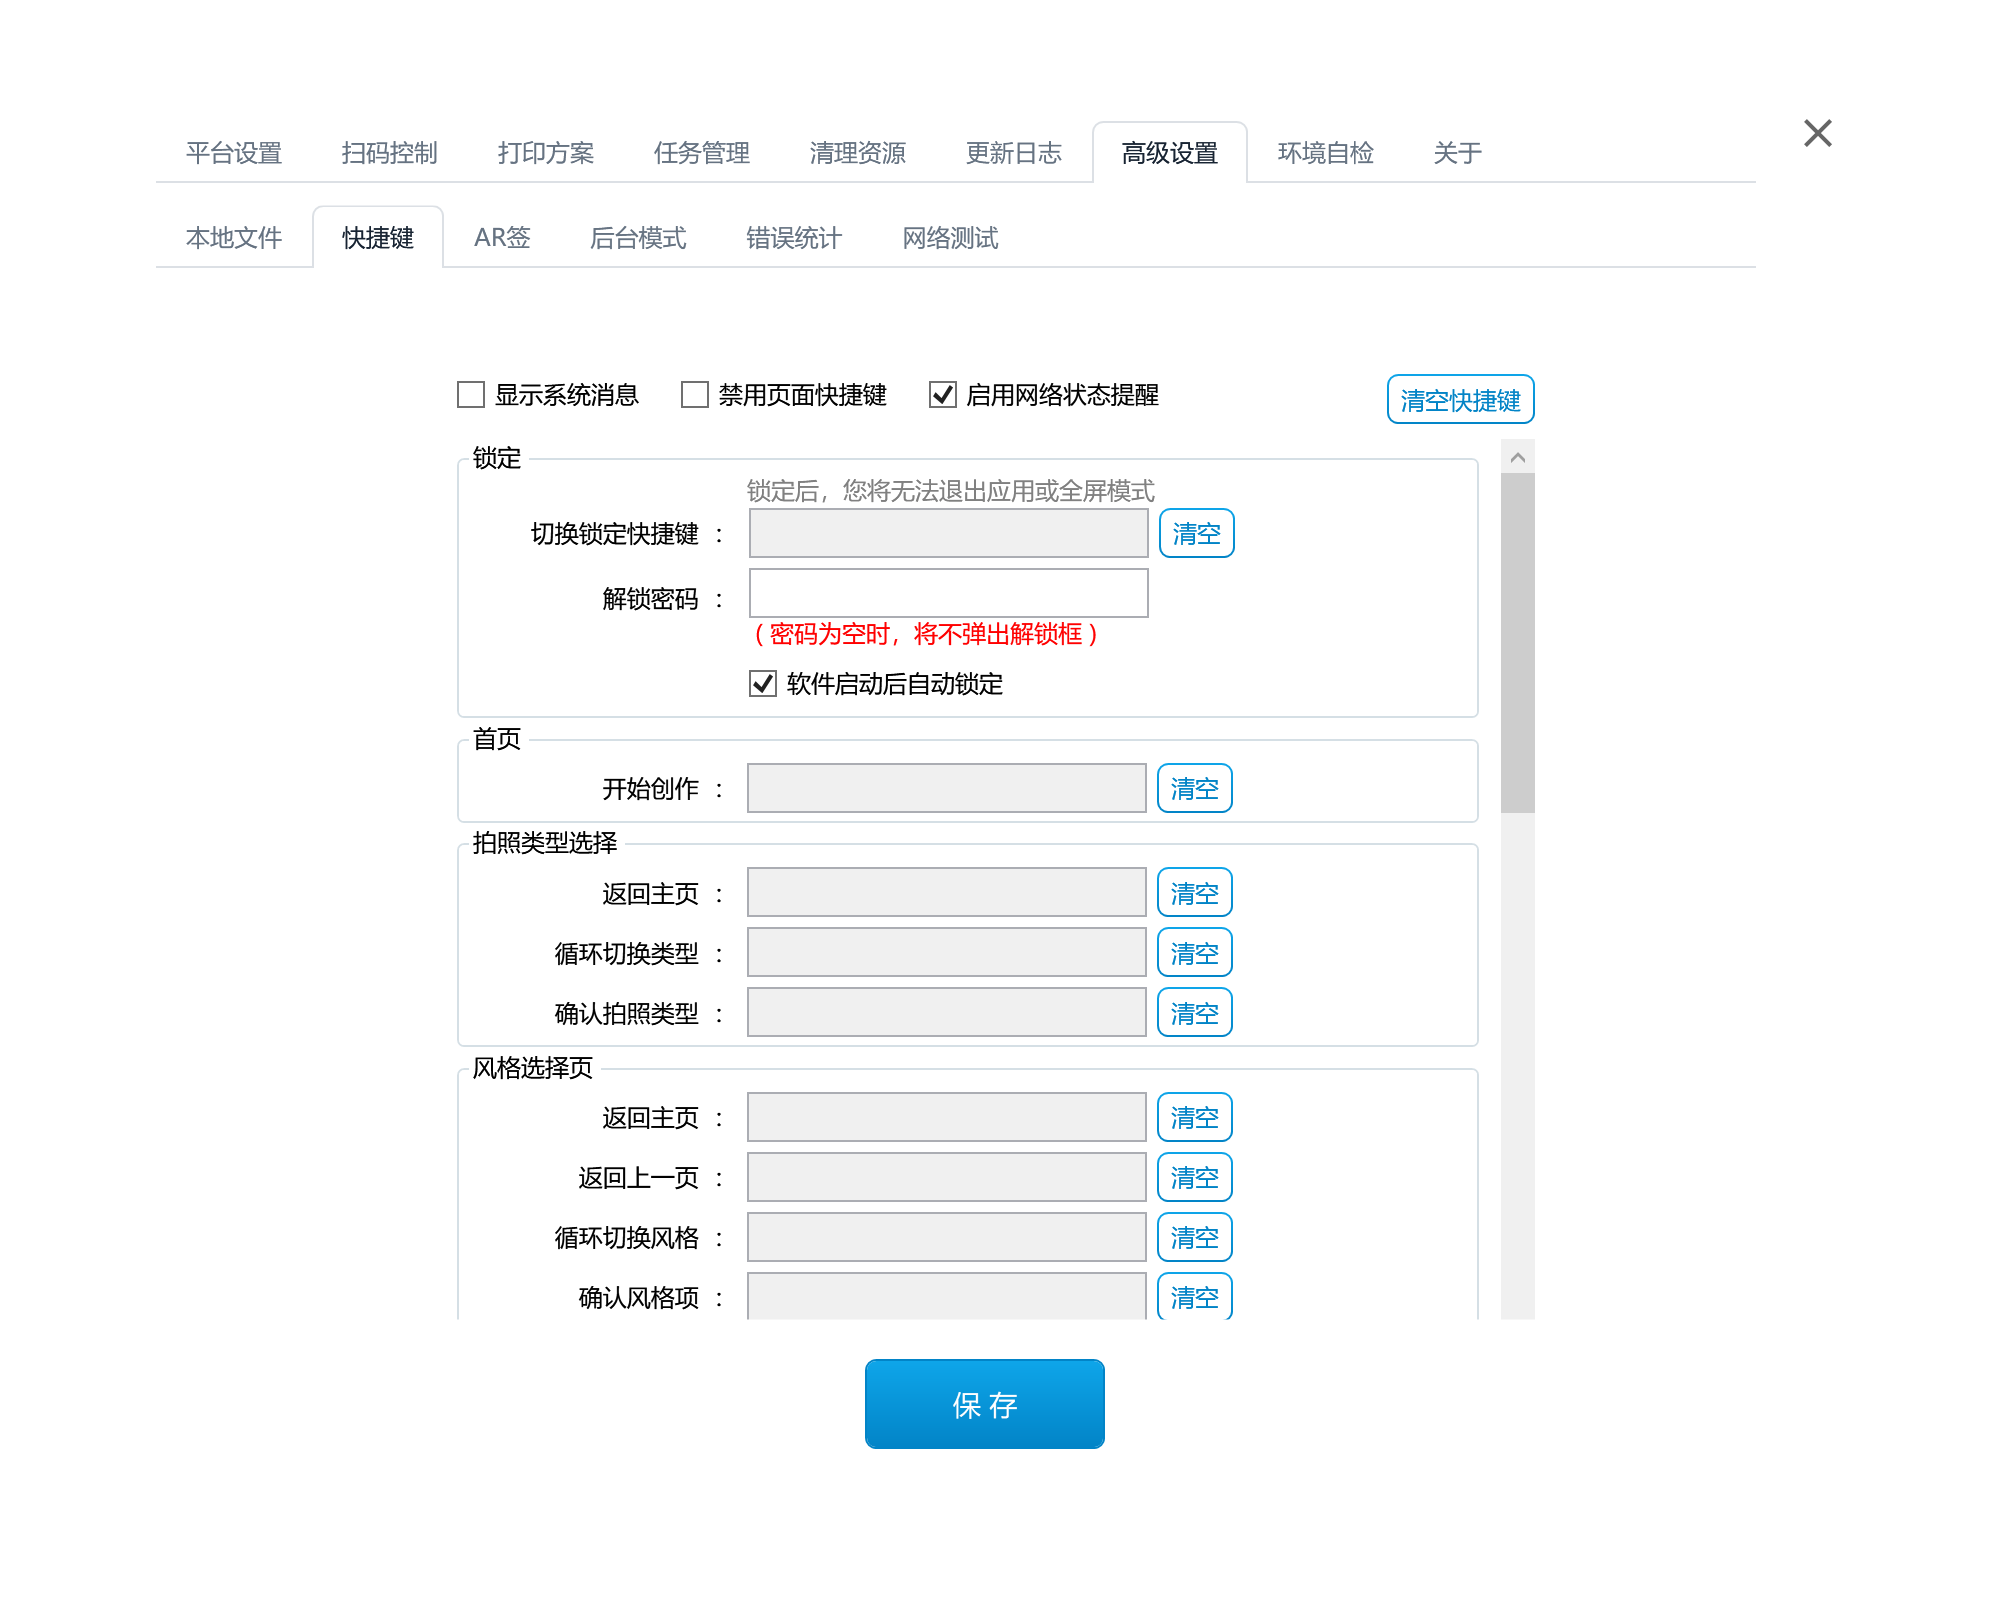Uncheck 启用网络状态提醒 option
The width and height of the screenshot is (2000, 1600).
[943, 394]
